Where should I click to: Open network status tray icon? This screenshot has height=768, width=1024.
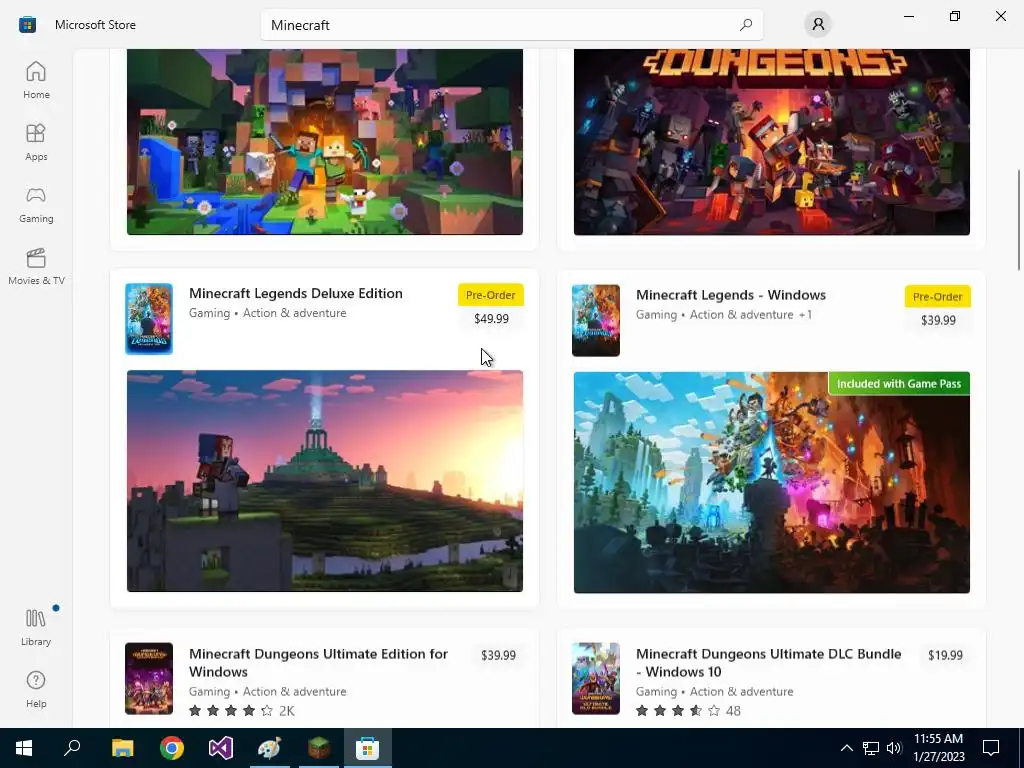coord(871,748)
